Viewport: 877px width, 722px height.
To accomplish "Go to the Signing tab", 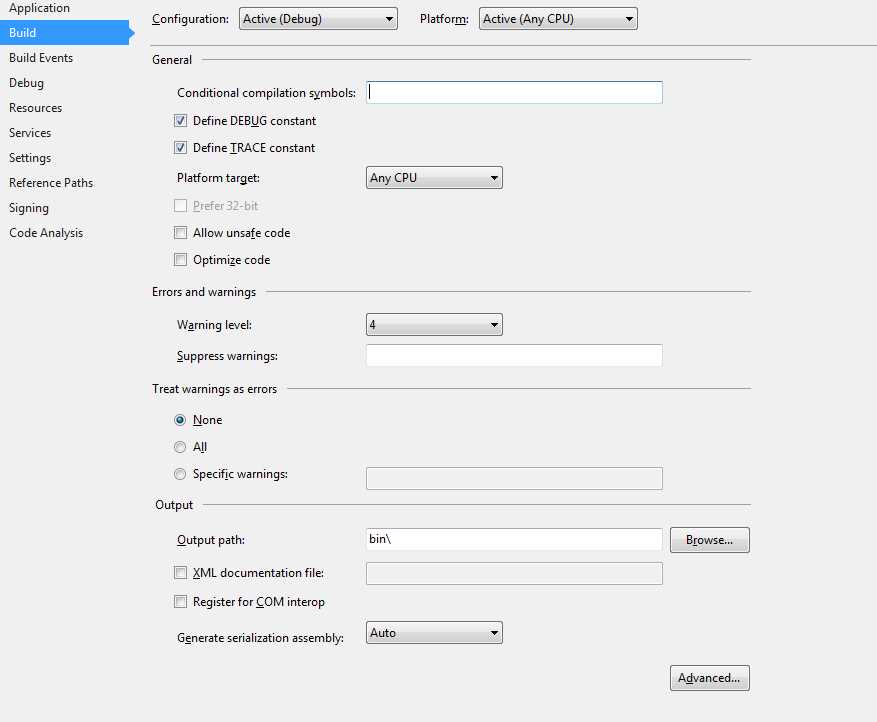I will (29, 208).
